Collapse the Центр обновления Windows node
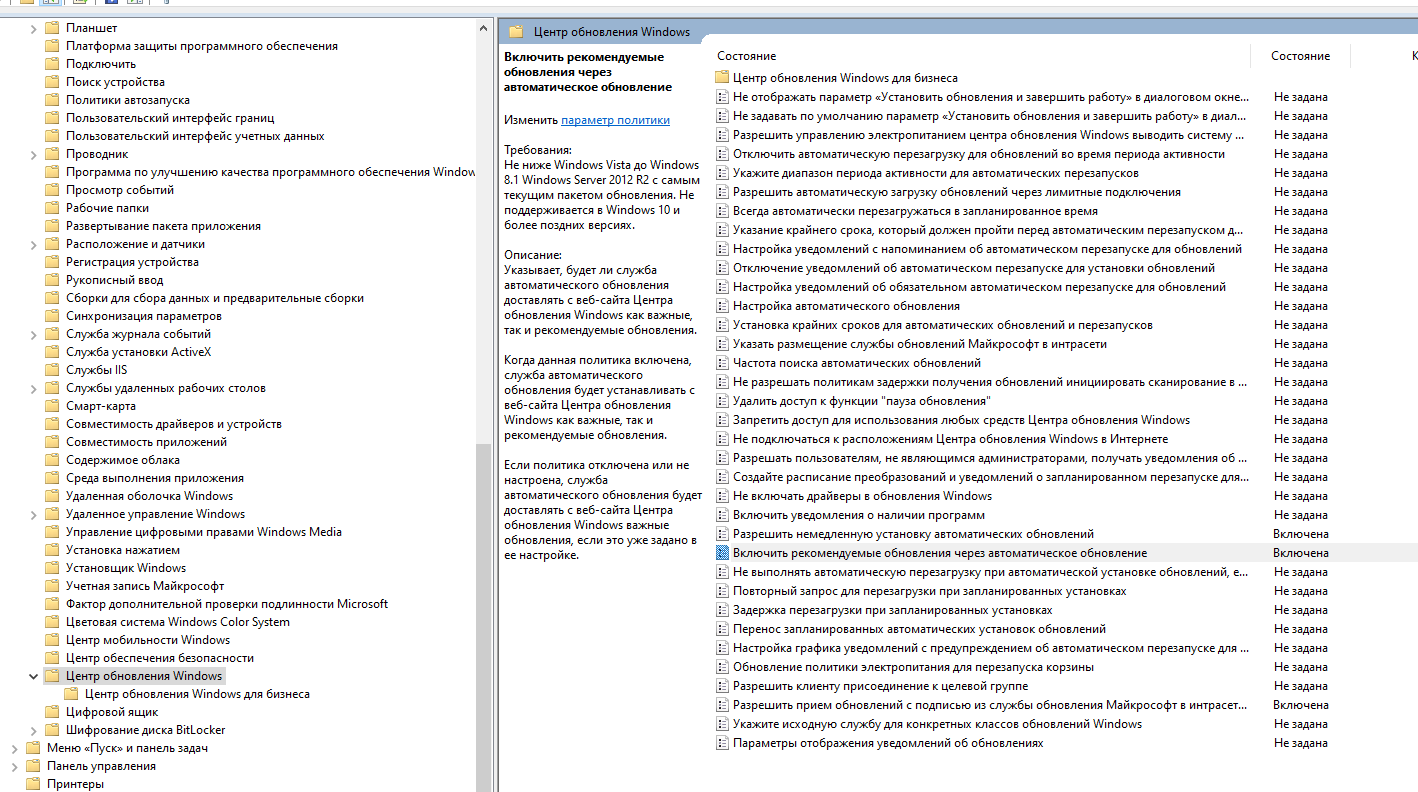 (x=34, y=676)
